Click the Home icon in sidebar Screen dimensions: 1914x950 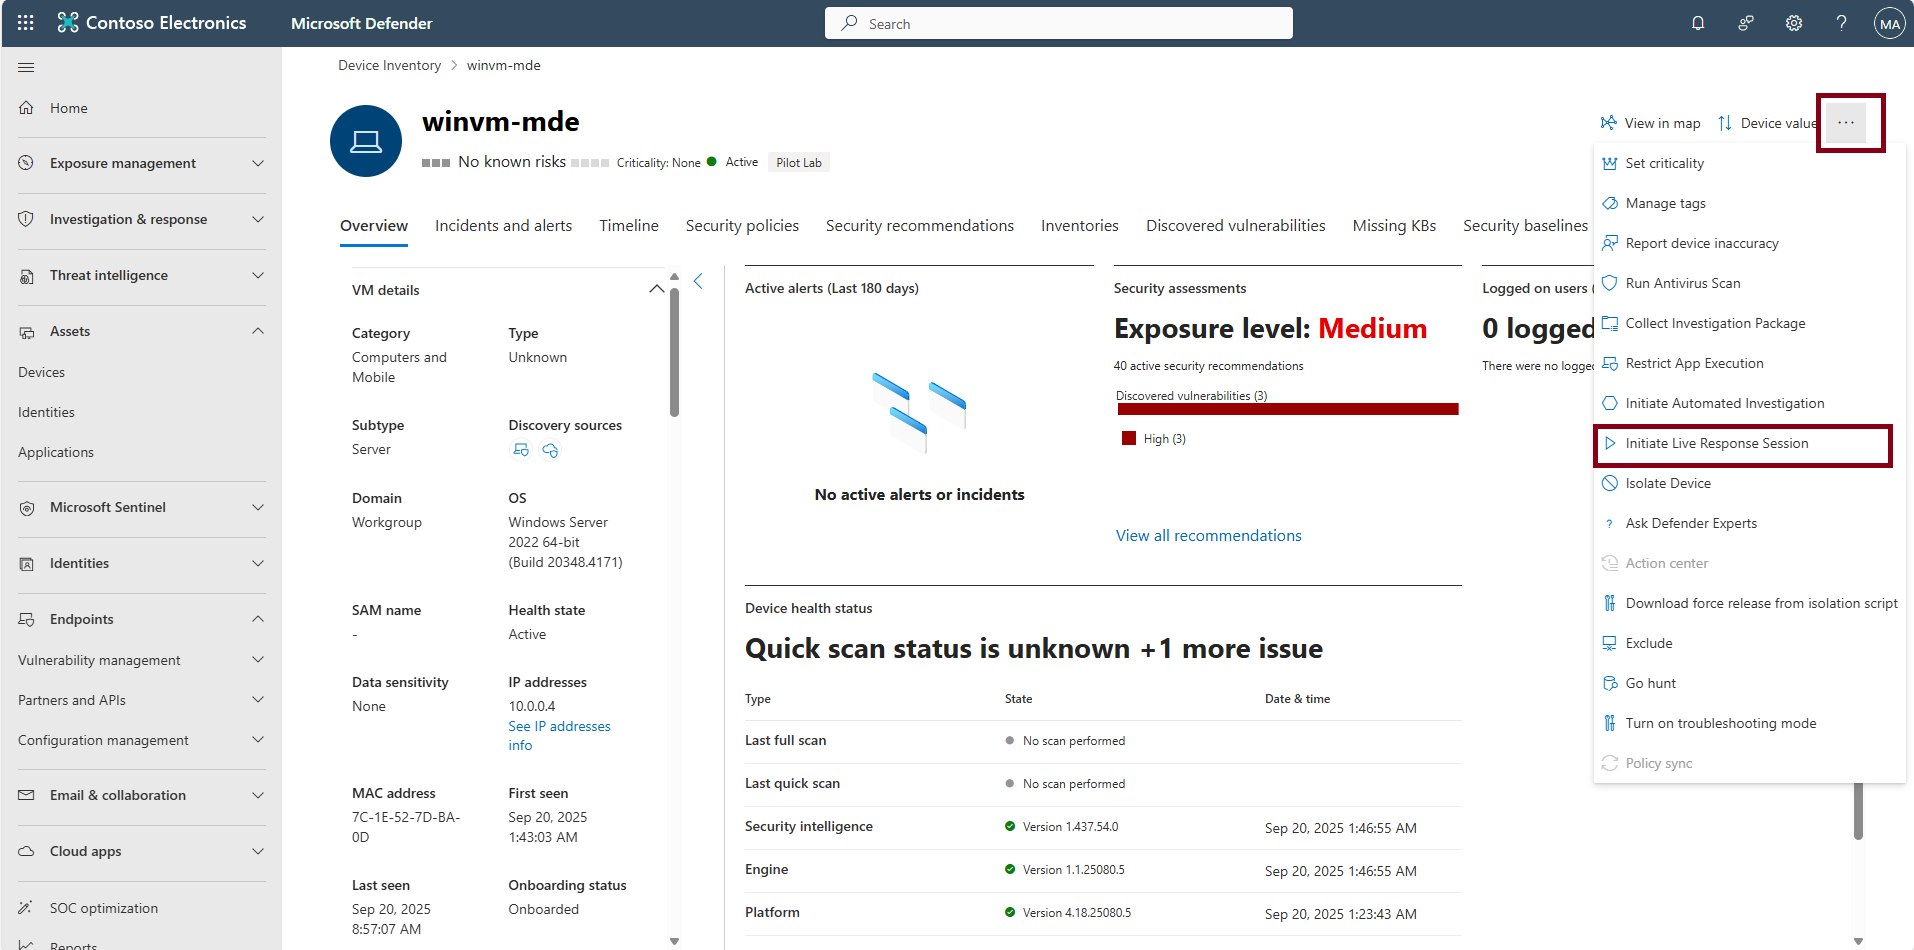tap(27, 107)
